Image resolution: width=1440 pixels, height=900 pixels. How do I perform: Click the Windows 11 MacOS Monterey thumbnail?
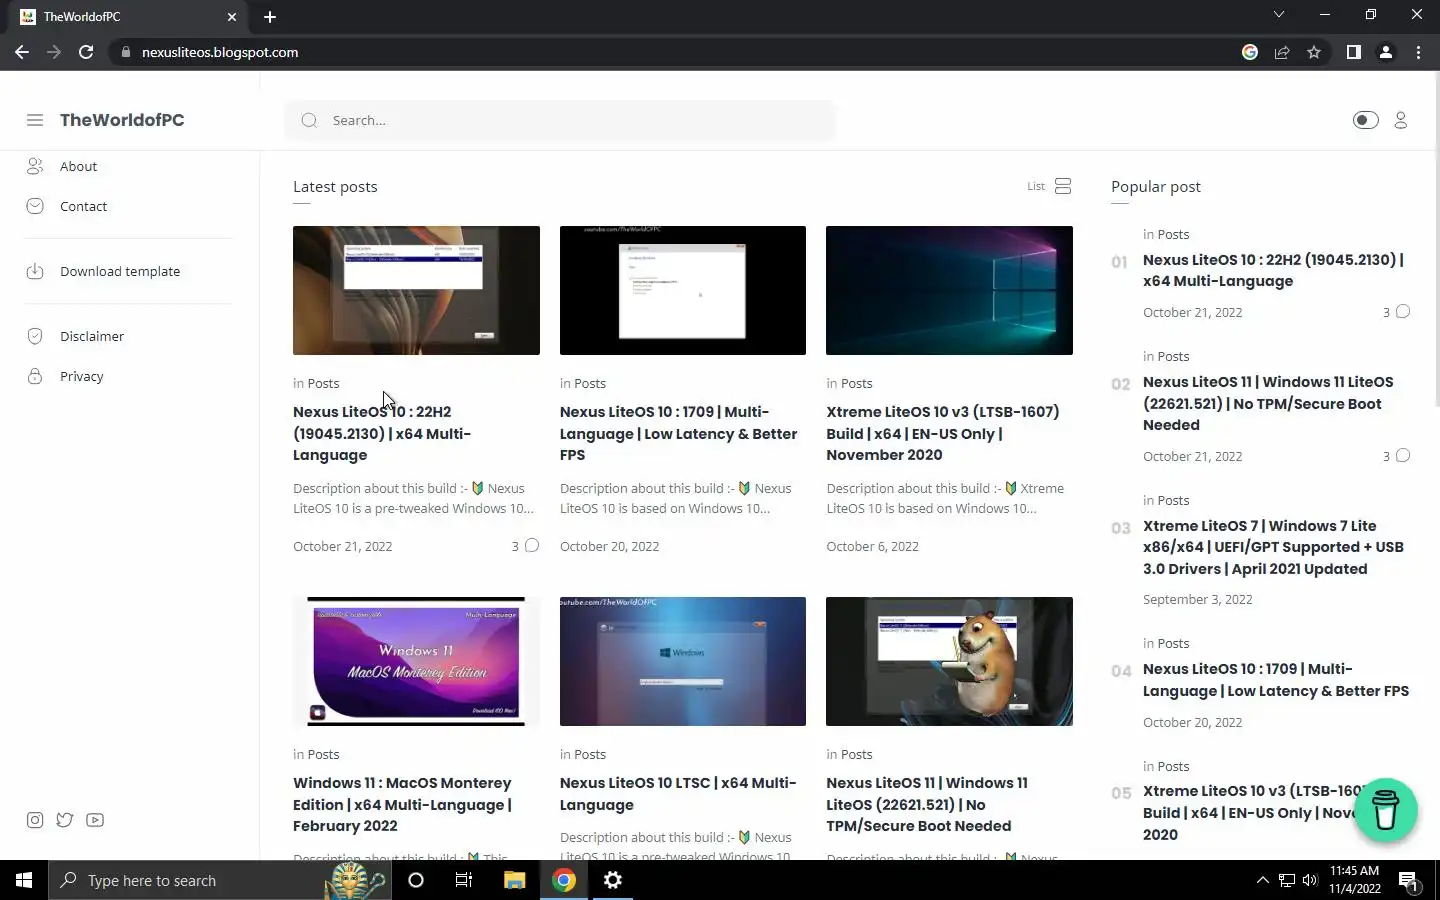pos(416,661)
